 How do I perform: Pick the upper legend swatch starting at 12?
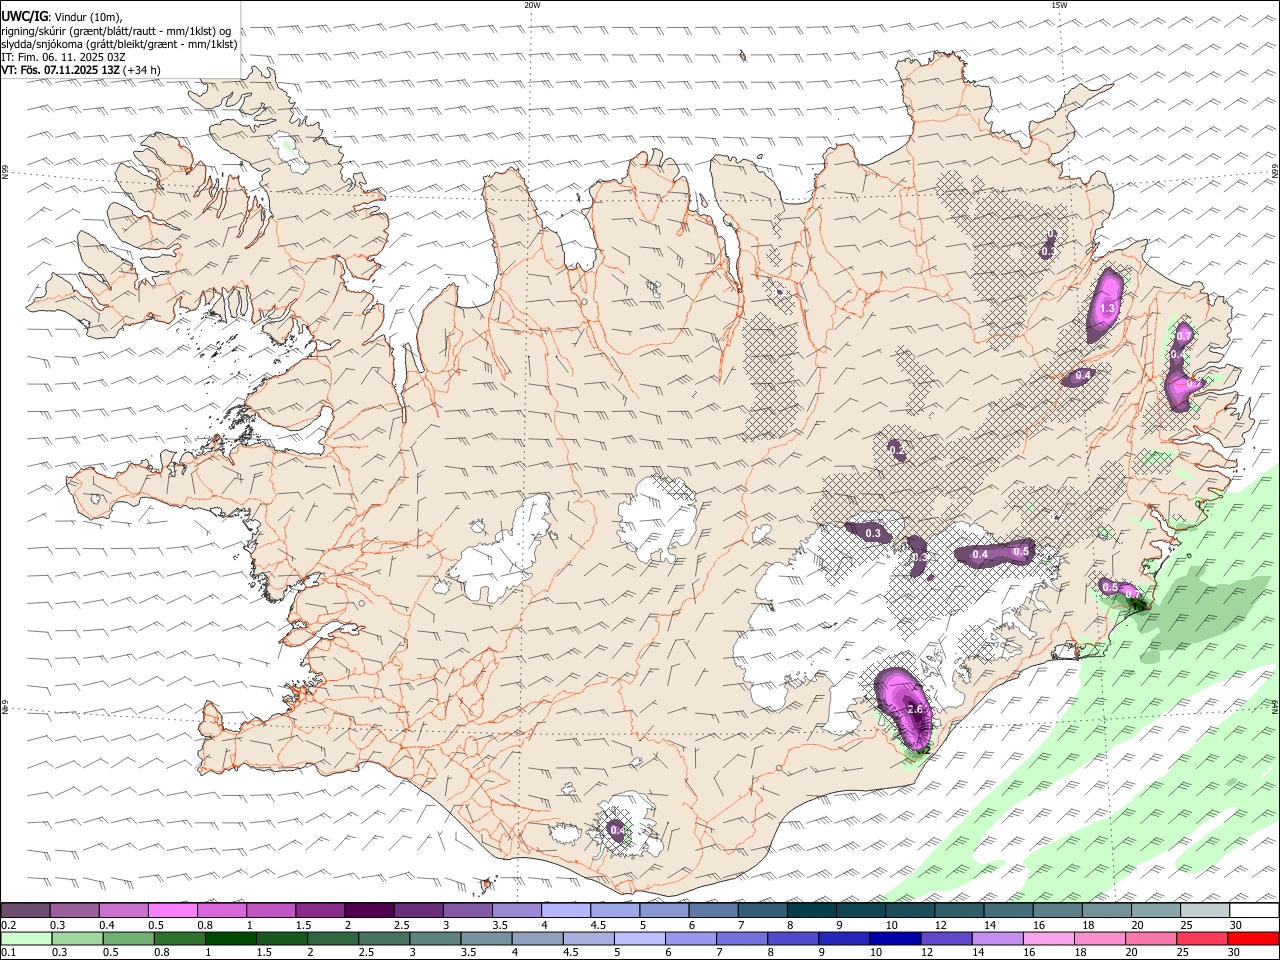959,910
